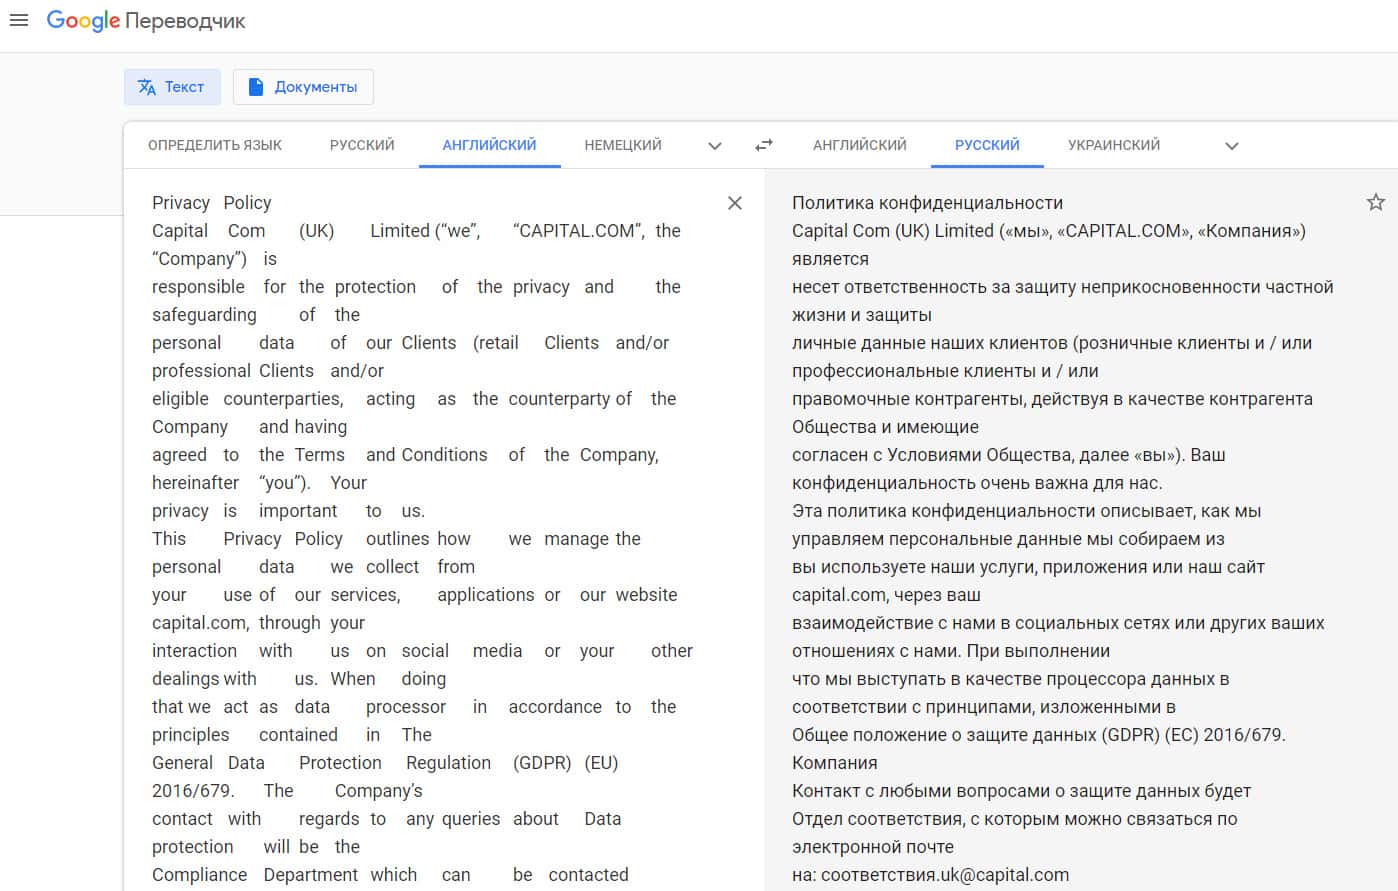Select Русский as target language

click(987, 145)
